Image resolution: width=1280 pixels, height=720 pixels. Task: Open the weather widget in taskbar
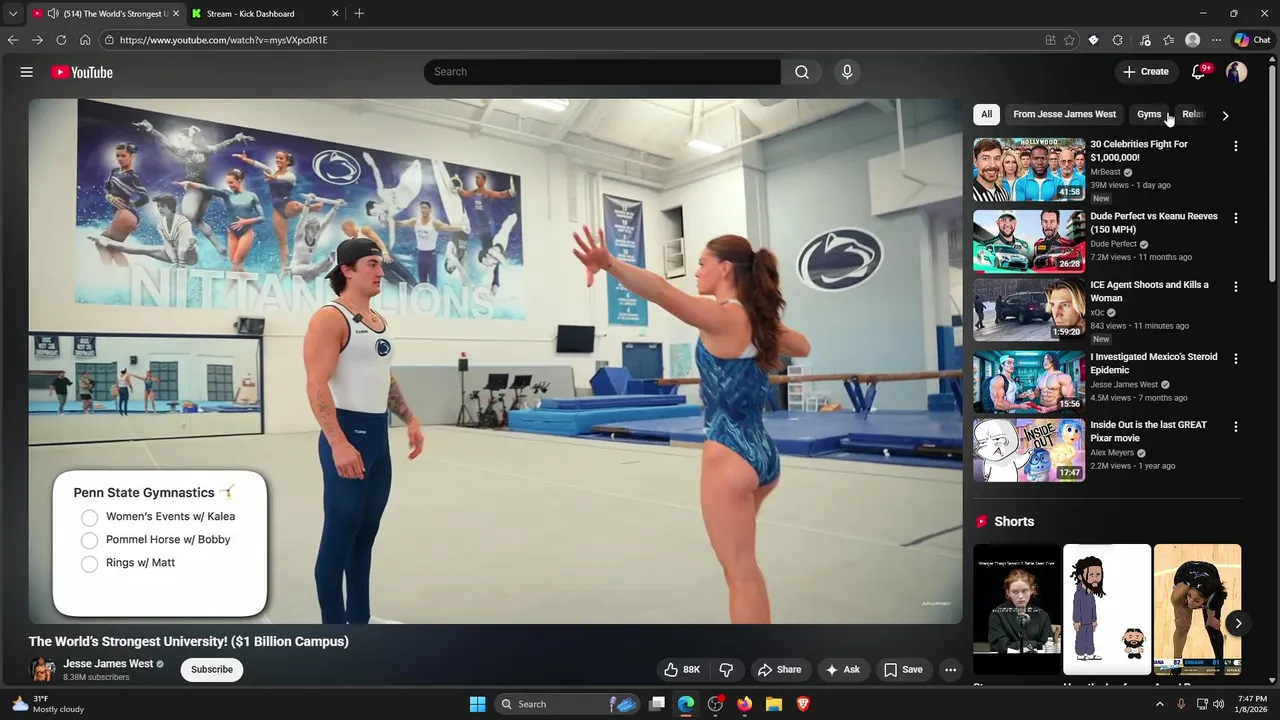(x=48, y=704)
